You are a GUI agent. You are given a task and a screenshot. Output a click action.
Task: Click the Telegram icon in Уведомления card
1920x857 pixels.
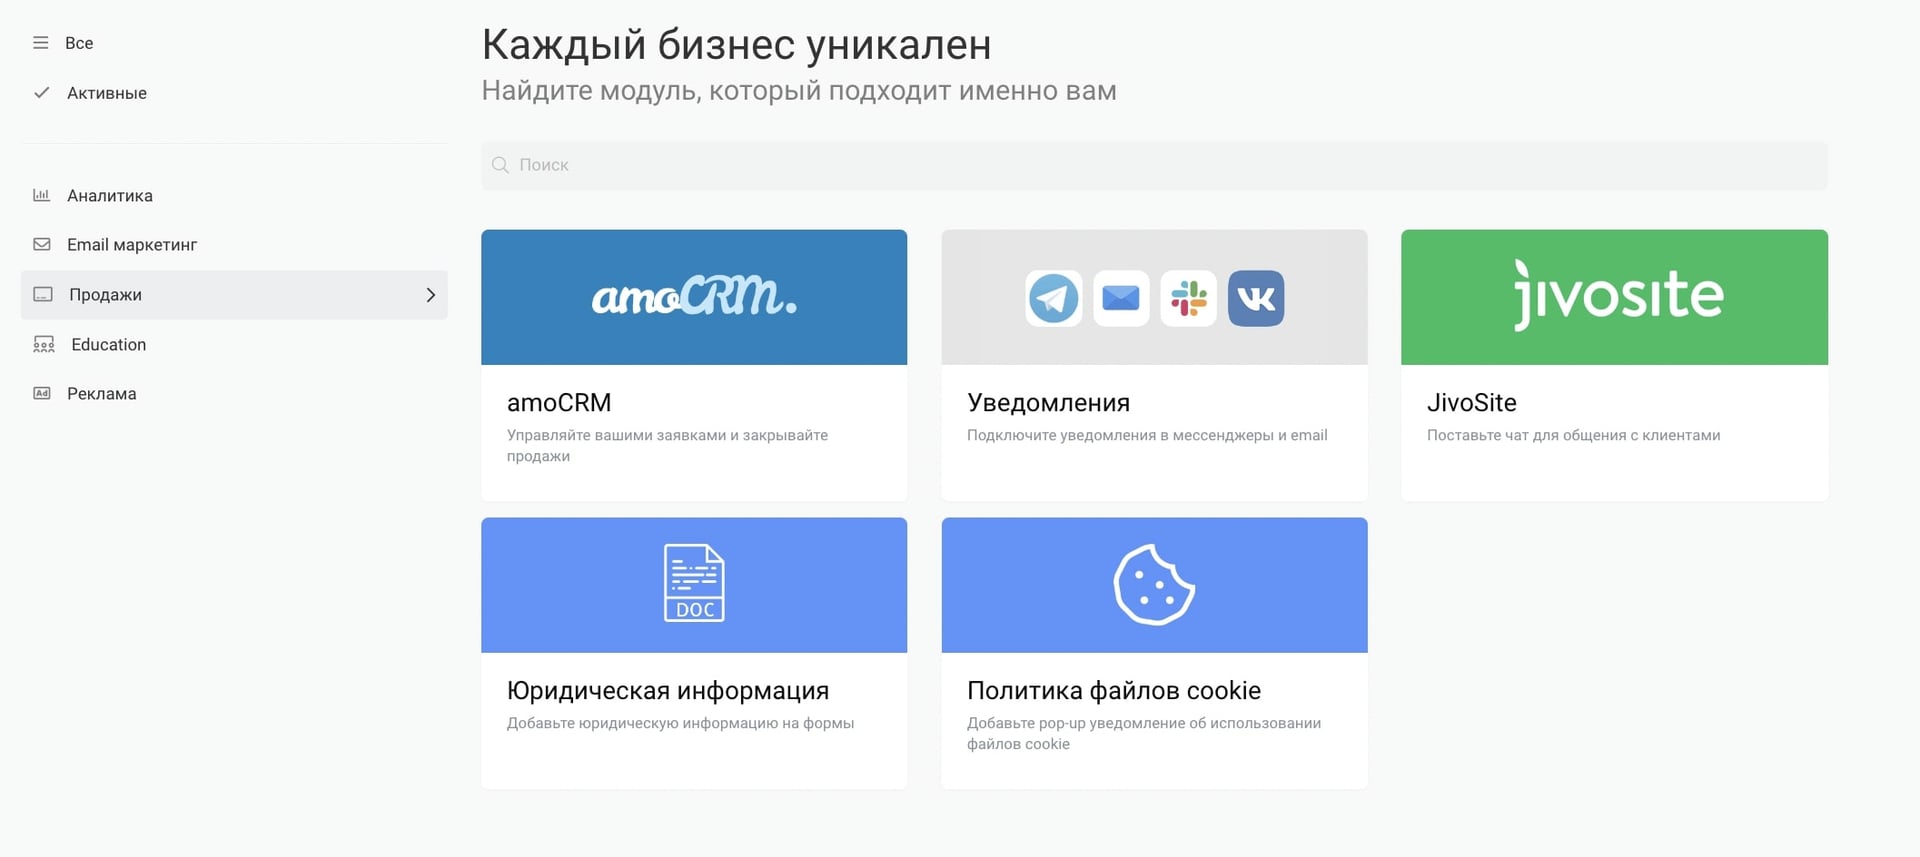(x=1053, y=298)
